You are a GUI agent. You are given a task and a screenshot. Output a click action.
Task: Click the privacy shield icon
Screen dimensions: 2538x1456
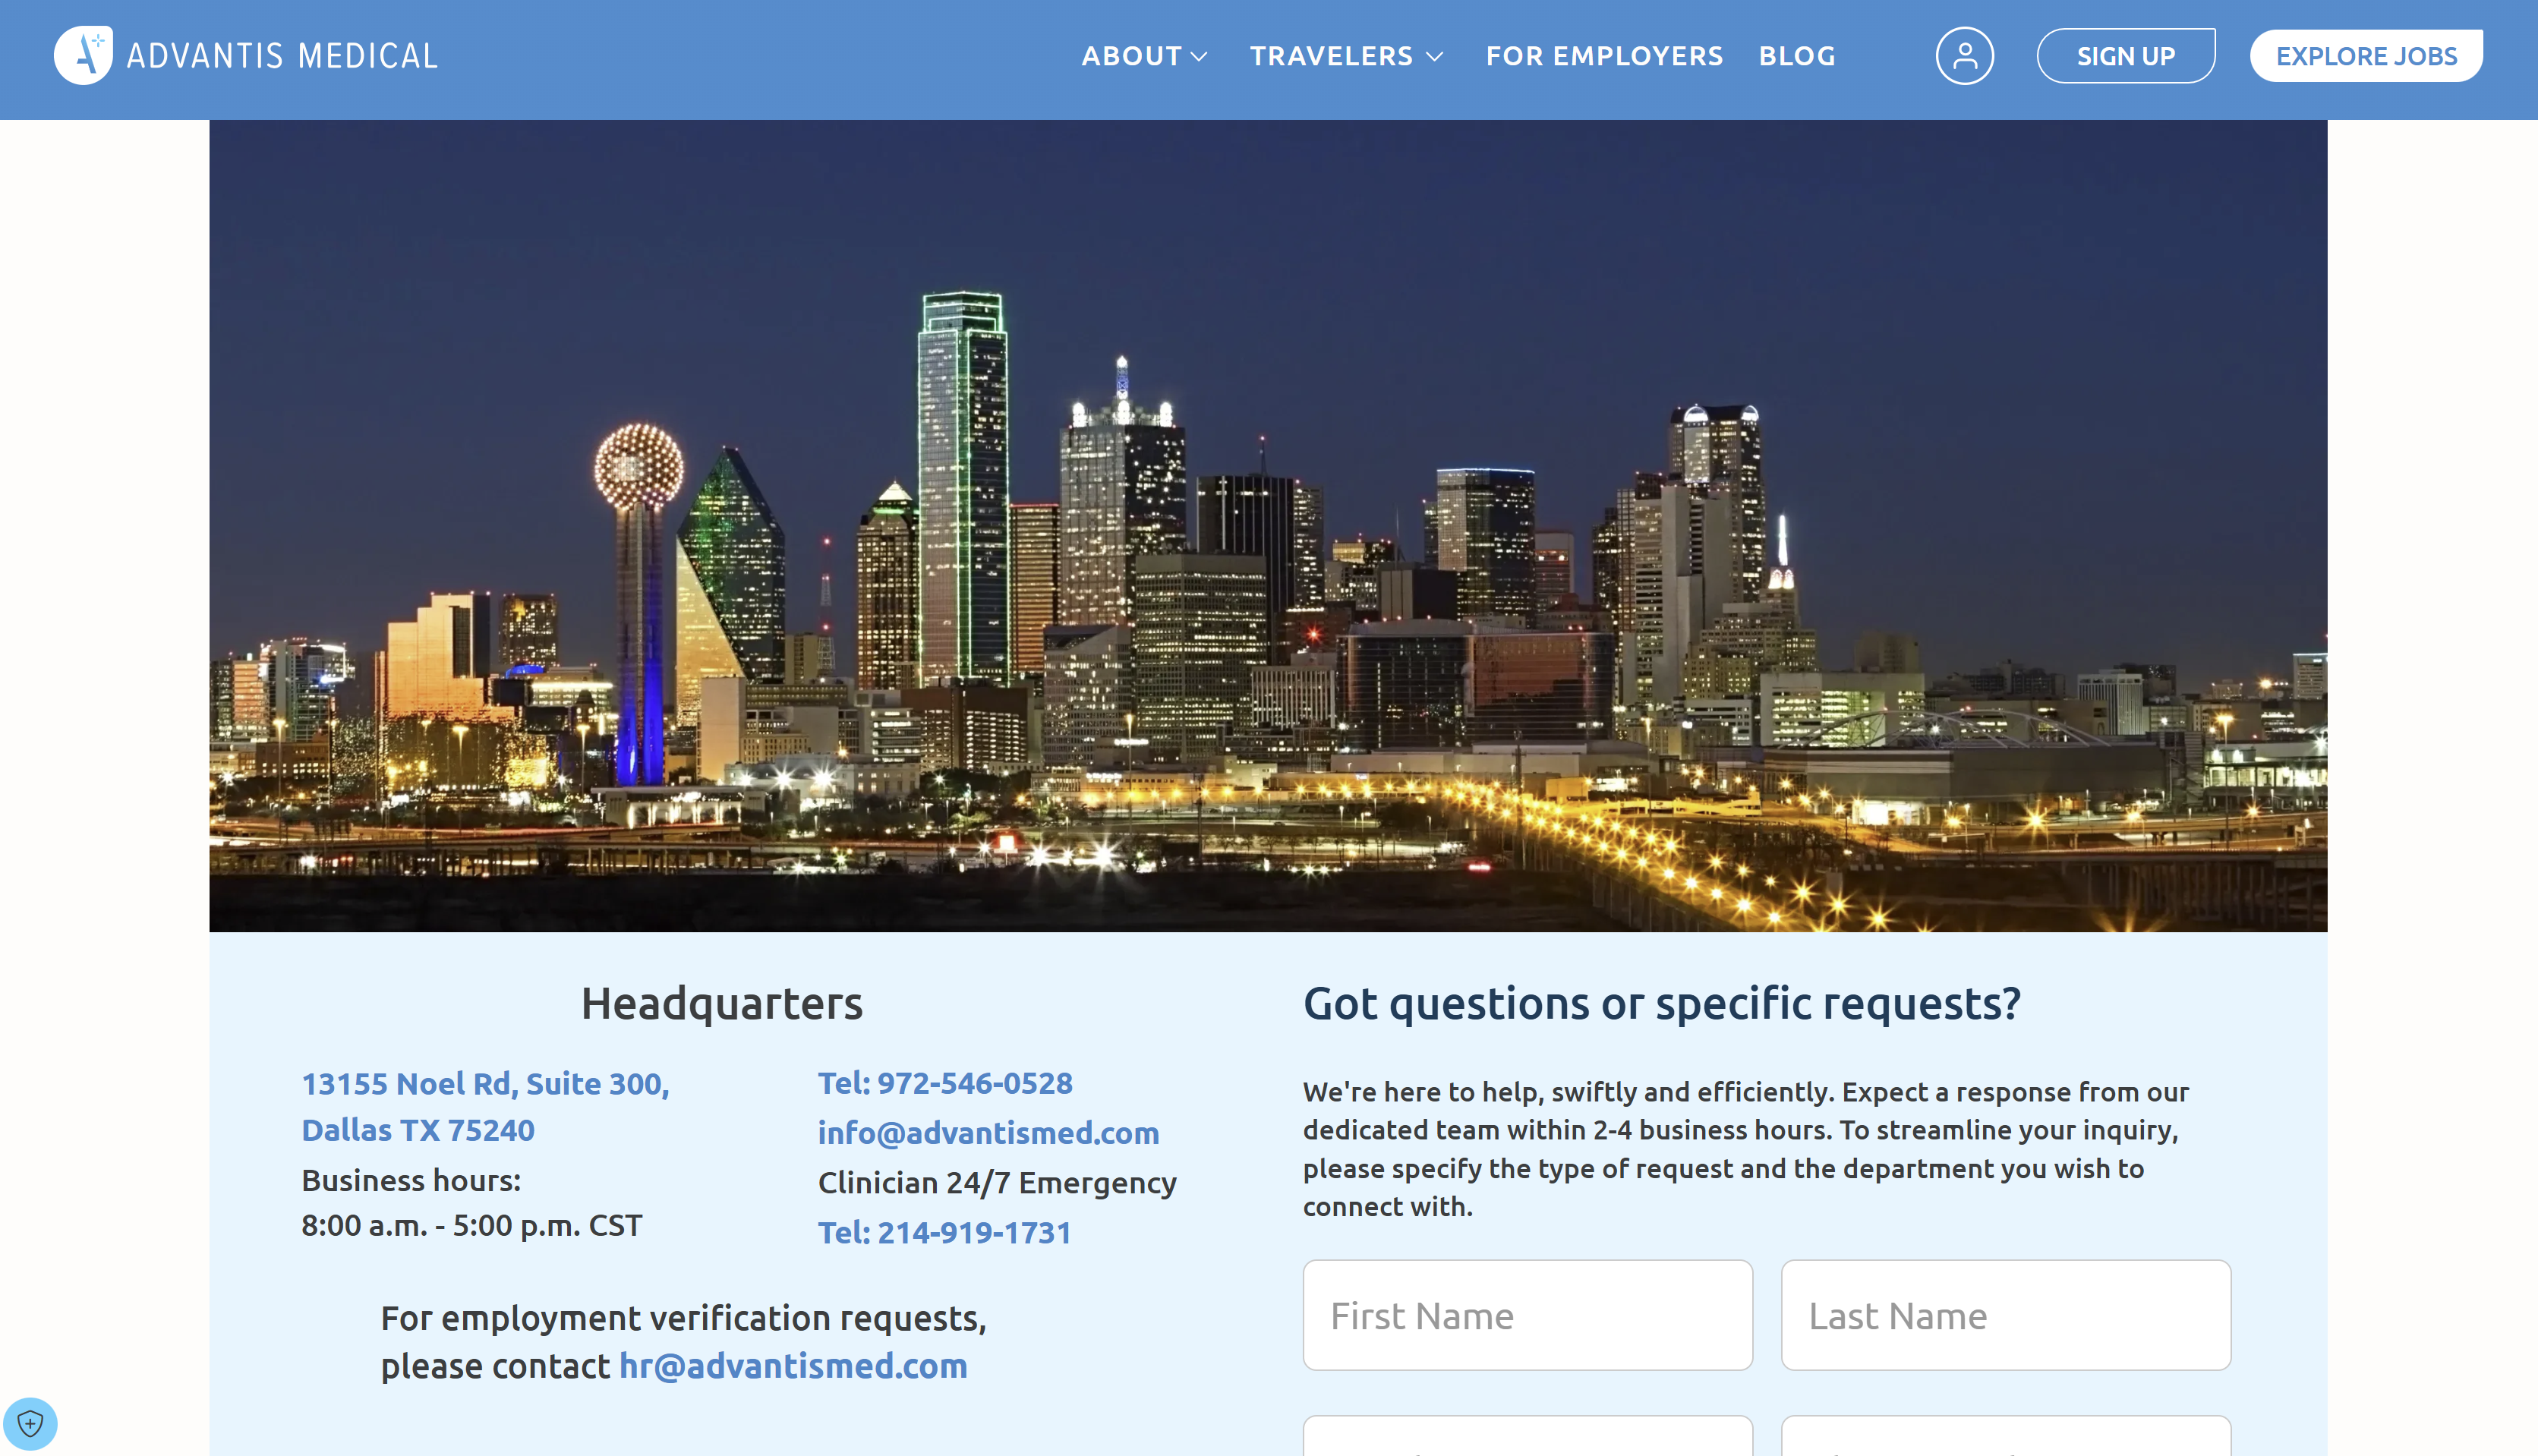30,1423
